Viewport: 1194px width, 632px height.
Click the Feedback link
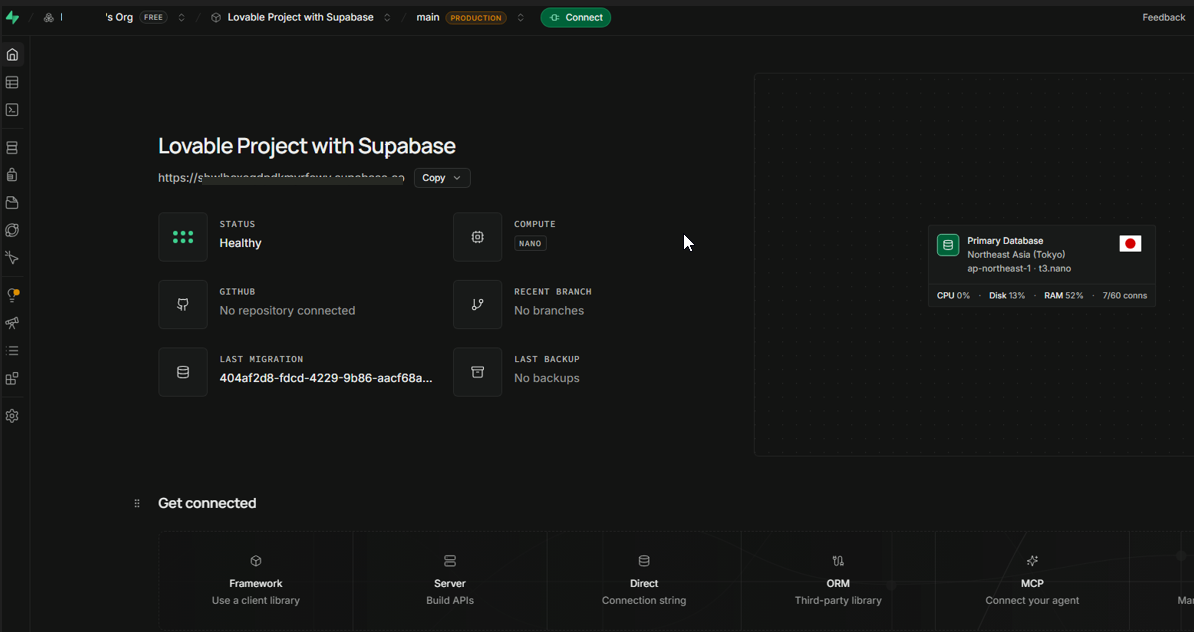pyautogui.click(x=1164, y=18)
